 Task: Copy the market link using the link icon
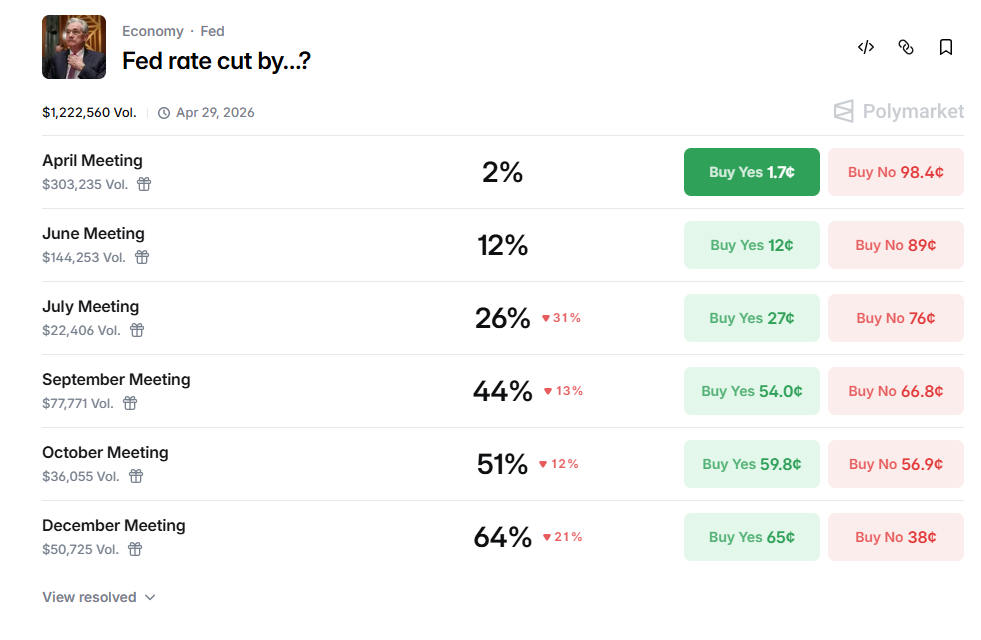pyautogui.click(x=905, y=47)
